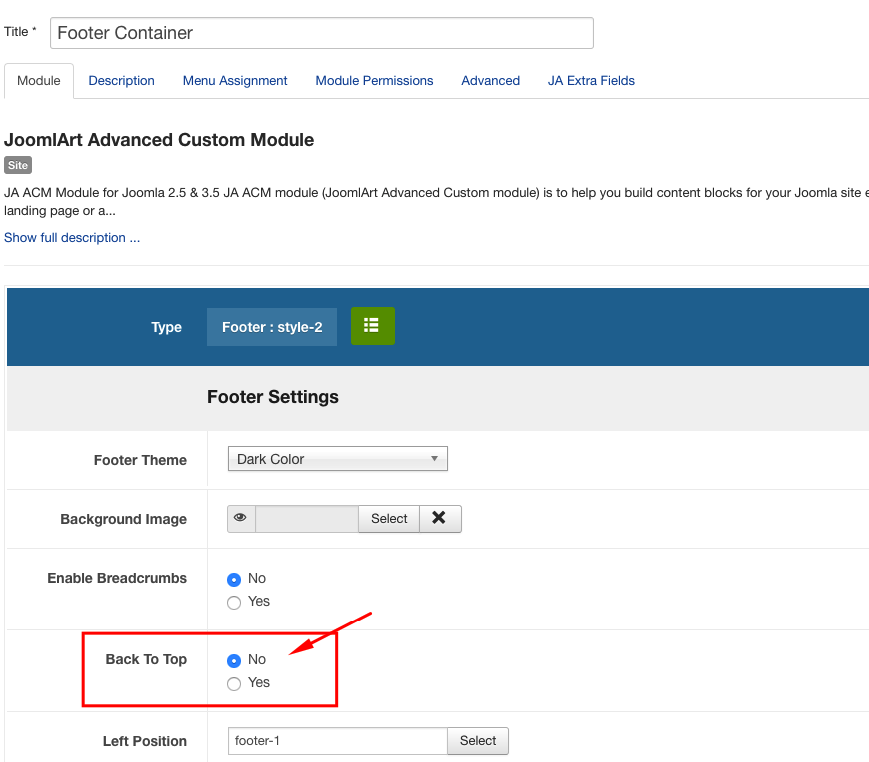
Task: Click Select button for Background Image
Action: (389, 518)
